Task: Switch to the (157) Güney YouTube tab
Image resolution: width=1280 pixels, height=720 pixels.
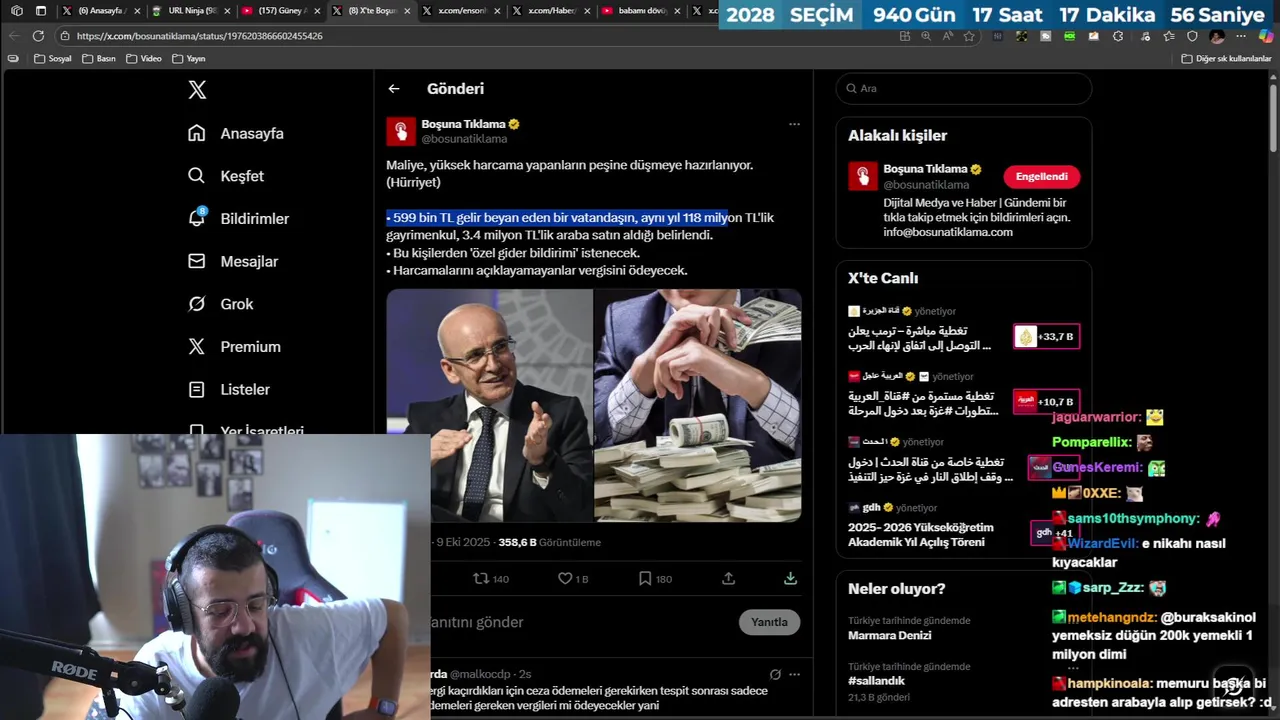Action: click(281, 11)
